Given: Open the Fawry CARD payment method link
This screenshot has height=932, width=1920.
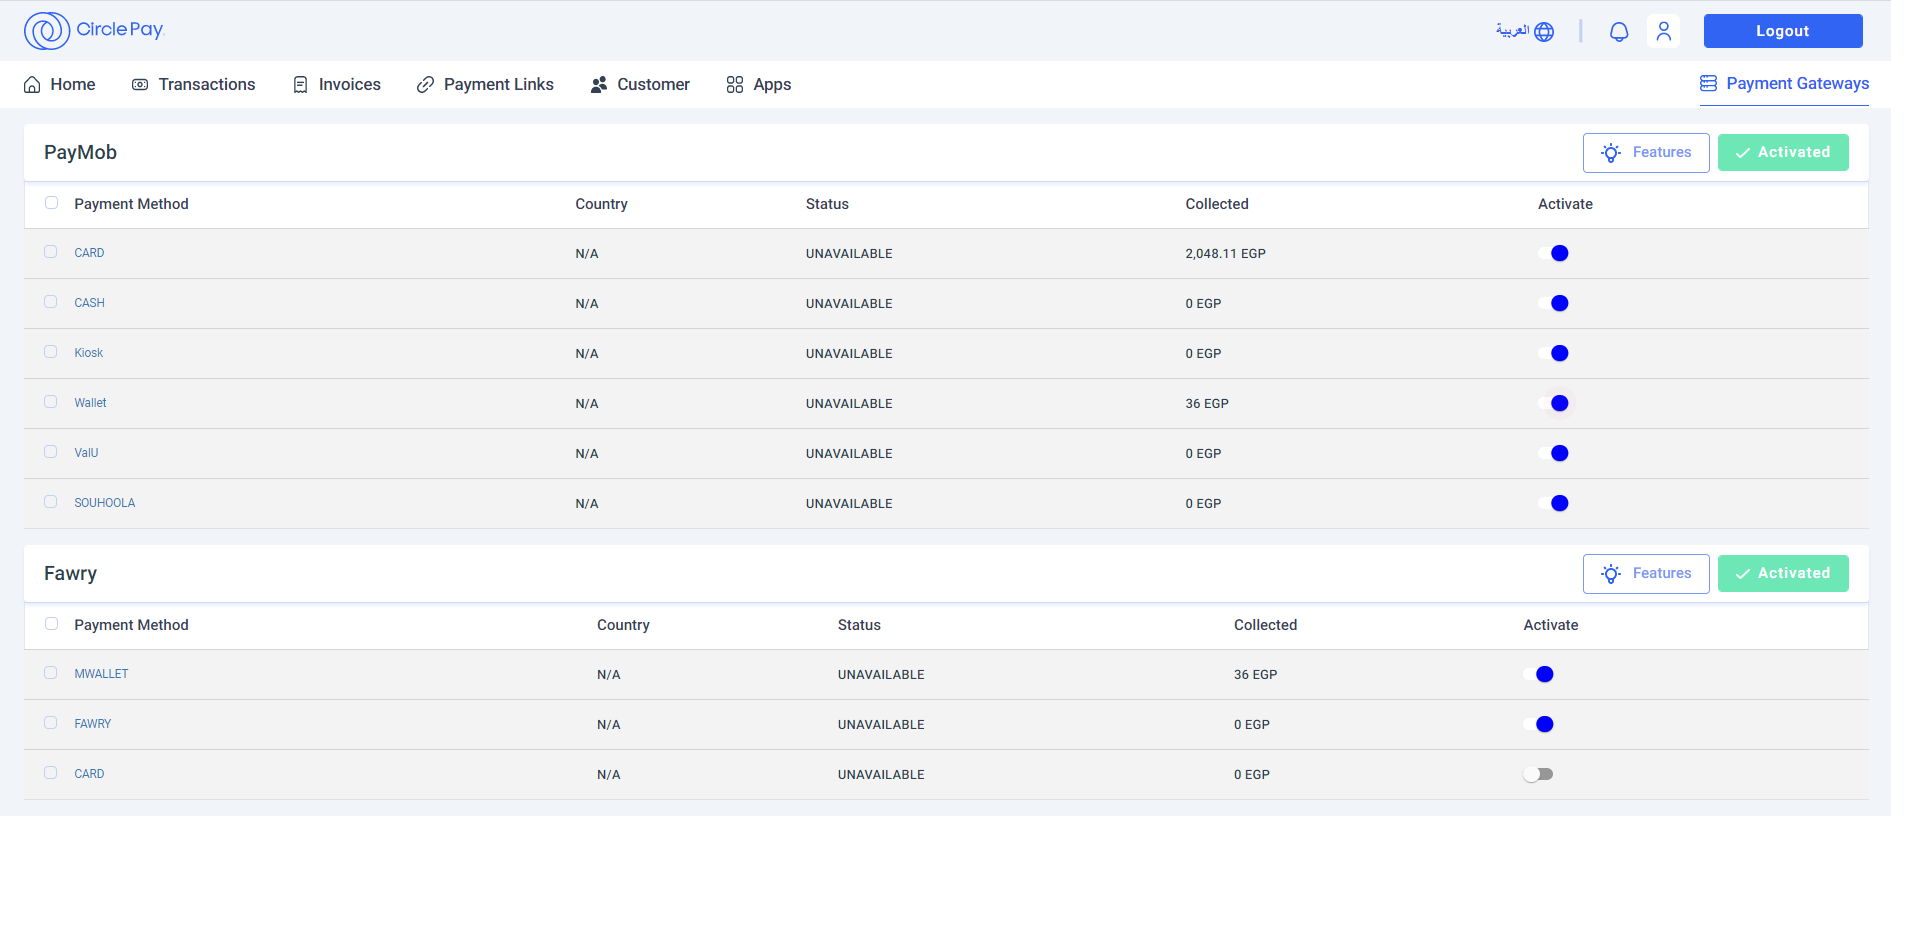Looking at the screenshot, I should click(x=89, y=774).
